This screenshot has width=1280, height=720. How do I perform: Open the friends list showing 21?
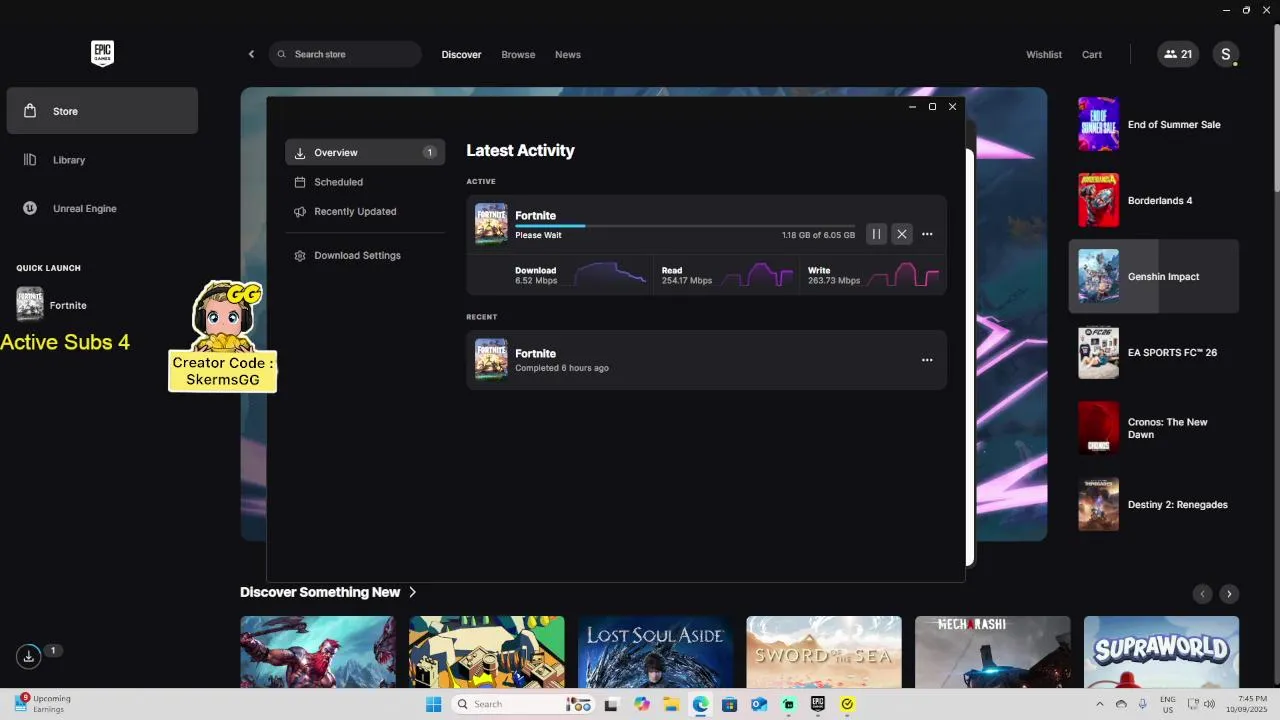pos(1178,54)
